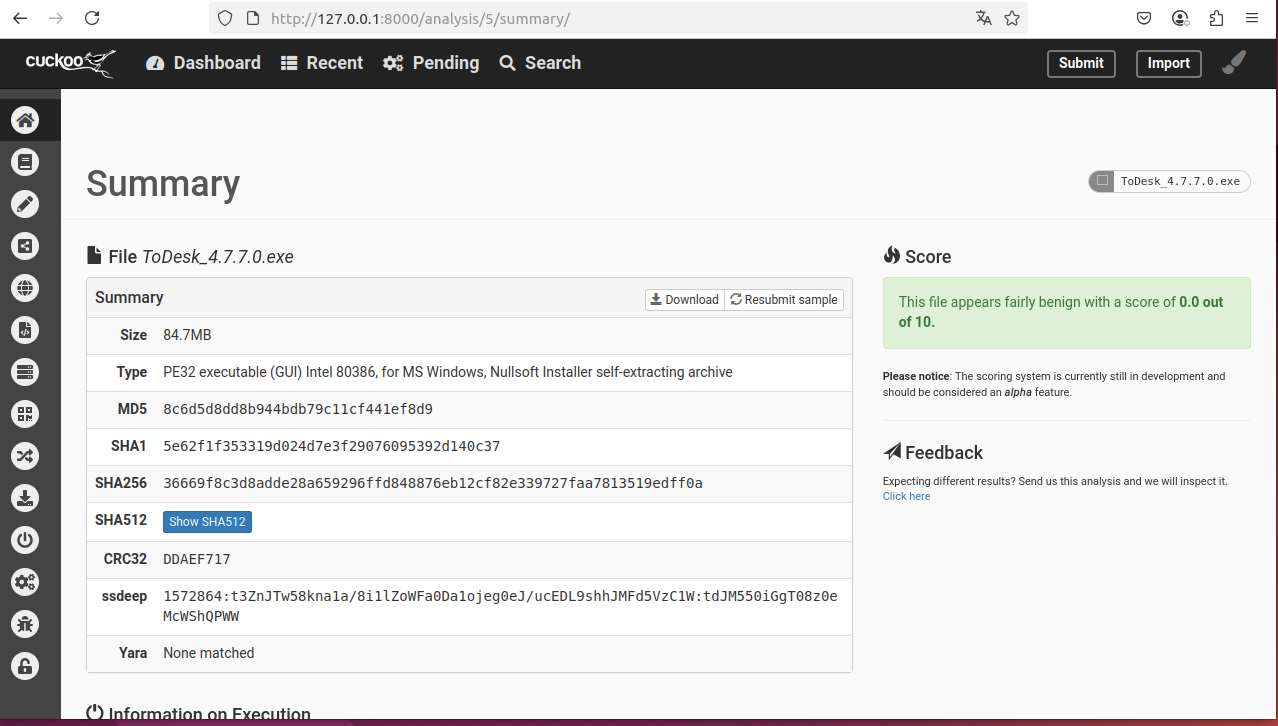Follow the 'Click here' feedback link
The height and width of the screenshot is (726, 1278).
pos(906,496)
